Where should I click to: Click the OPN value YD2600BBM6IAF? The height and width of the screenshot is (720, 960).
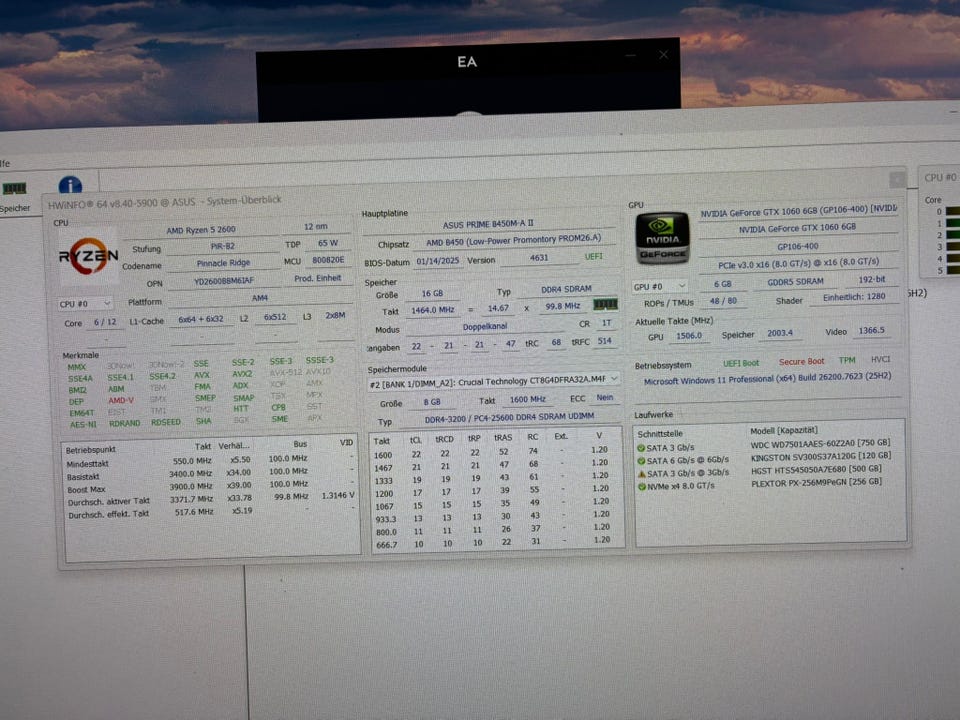(223, 280)
